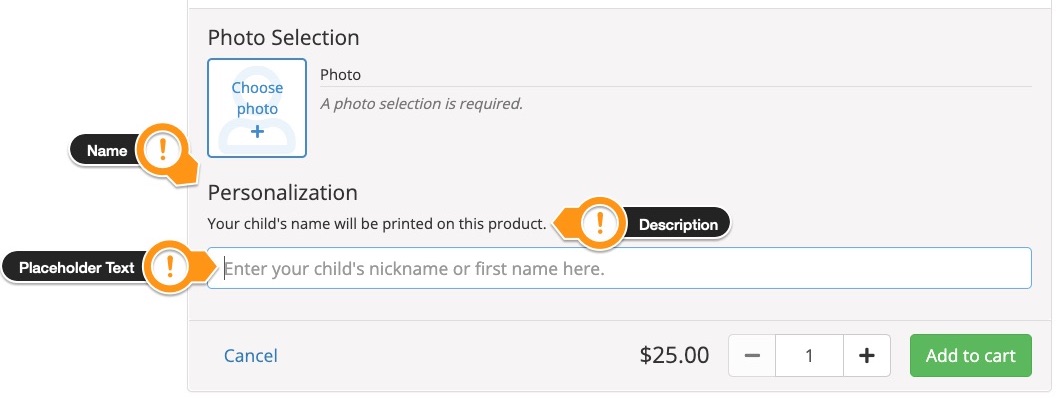Click the Personalization heading

click(283, 193)
